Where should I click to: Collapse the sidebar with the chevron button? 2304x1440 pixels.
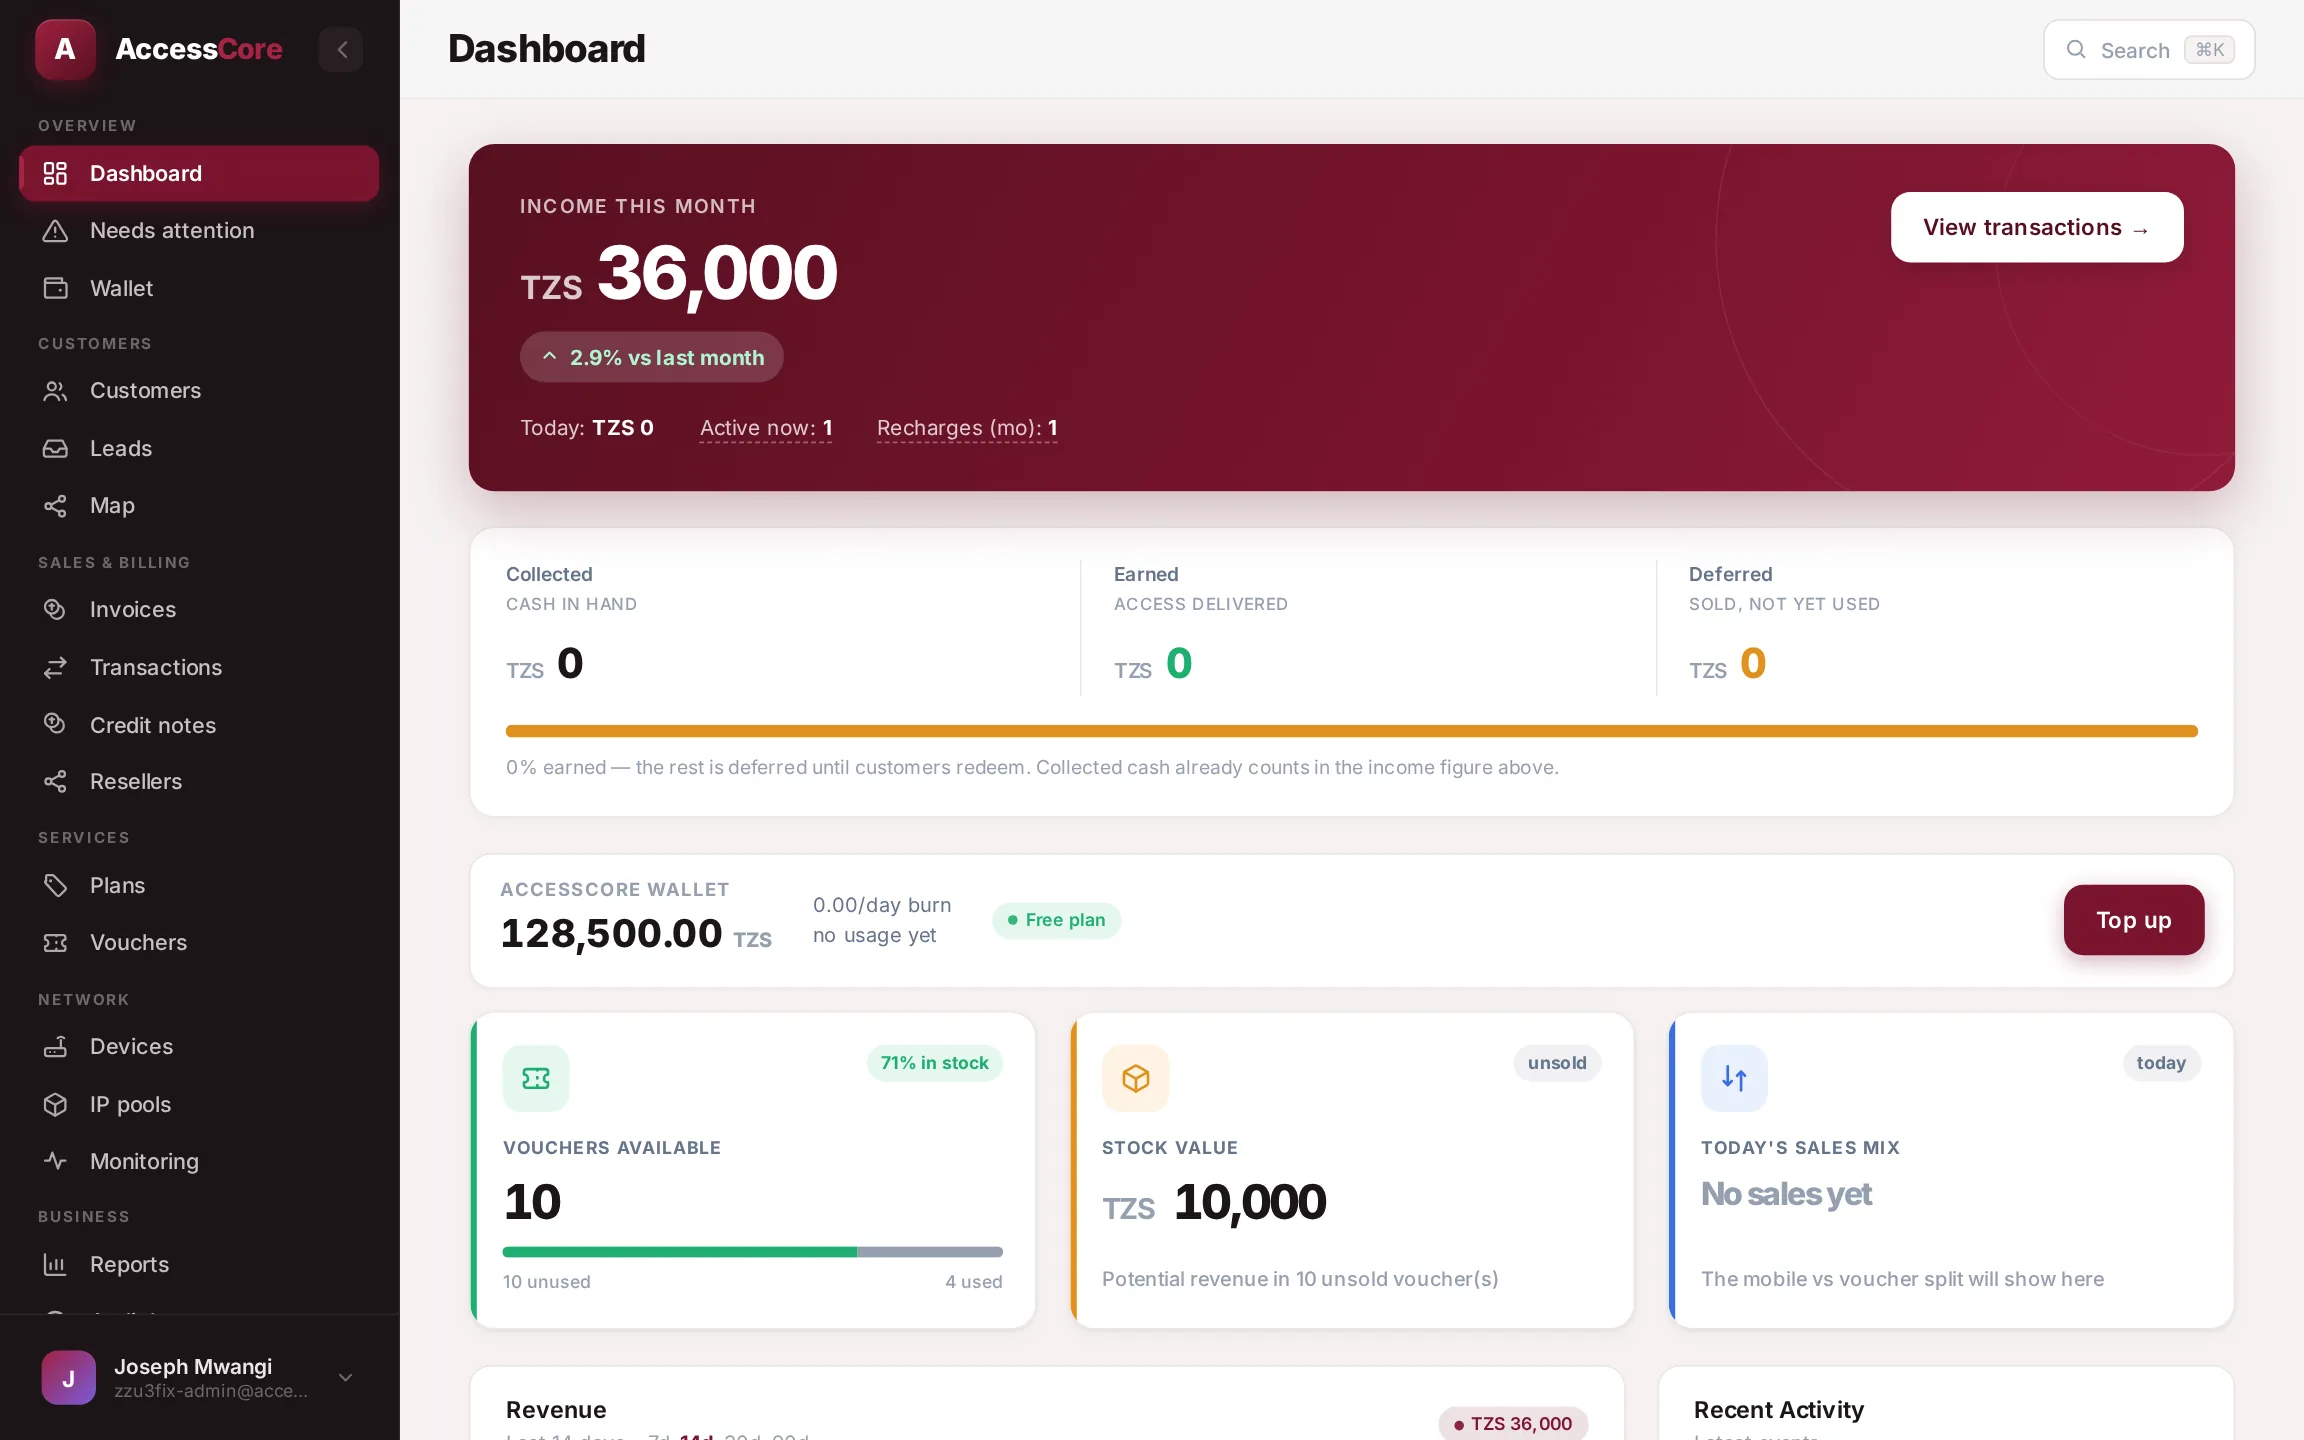click(341, 49)
